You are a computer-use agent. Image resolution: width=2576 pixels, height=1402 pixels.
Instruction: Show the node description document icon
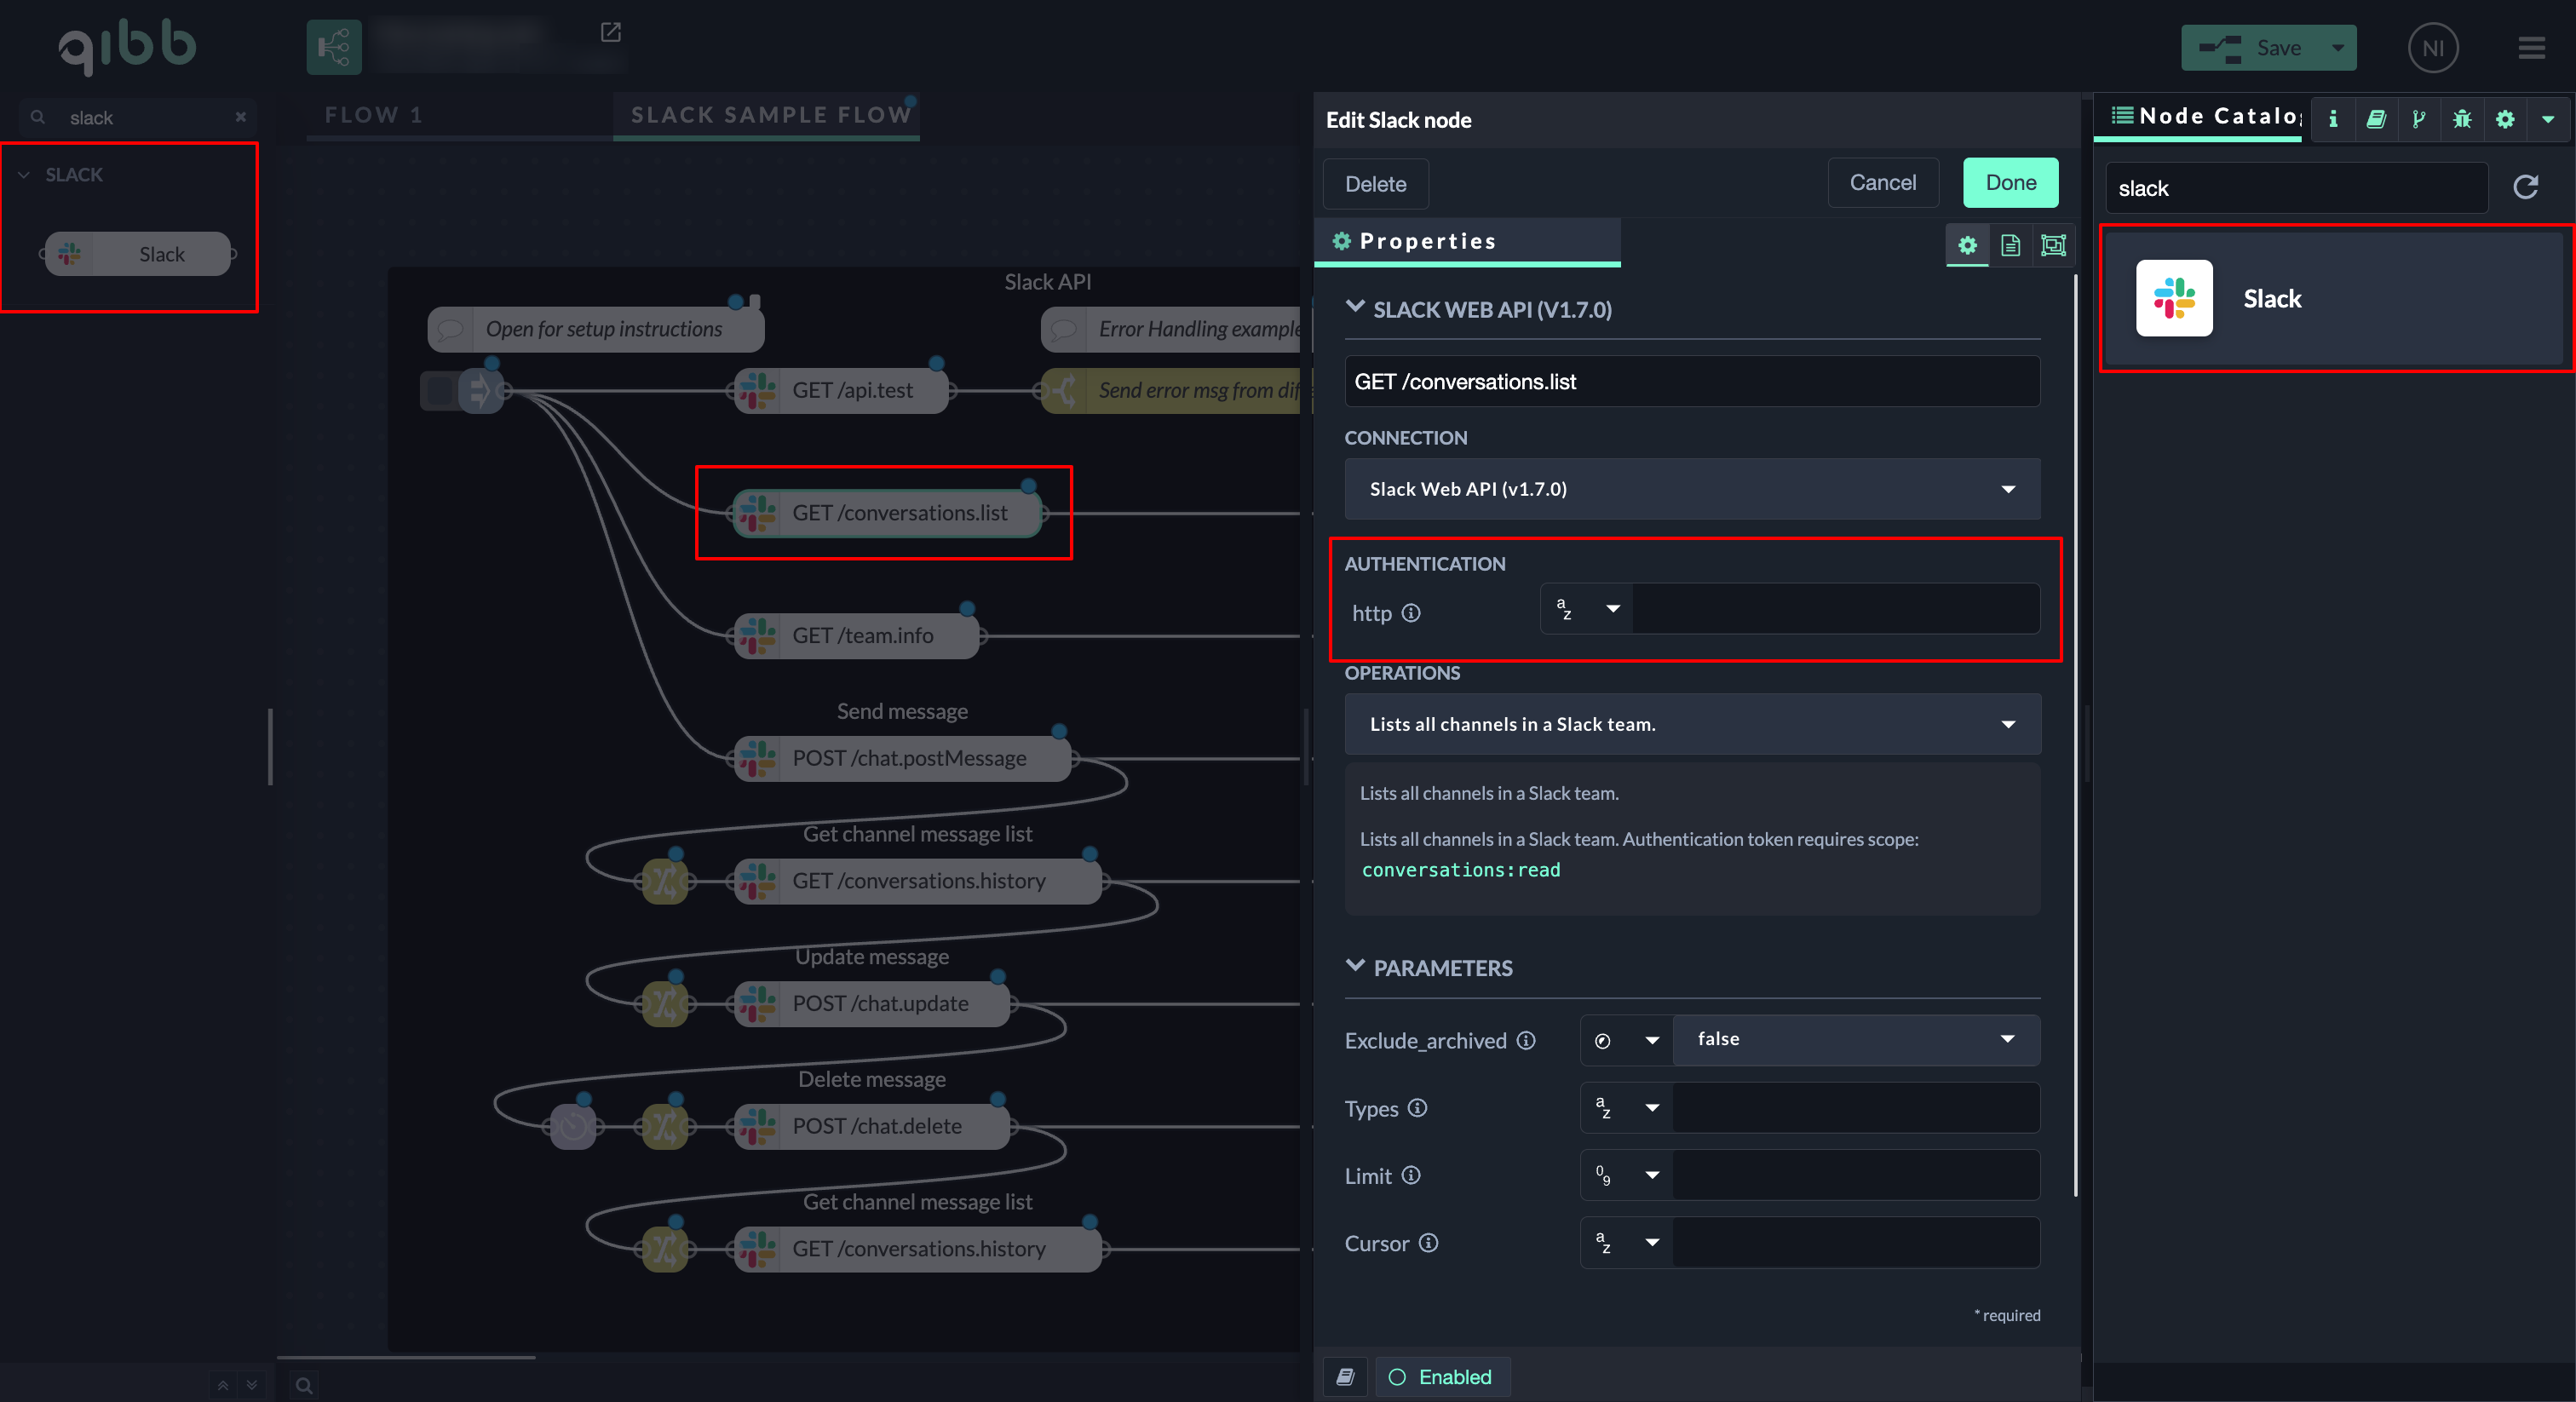click(x=2010, y=245)
